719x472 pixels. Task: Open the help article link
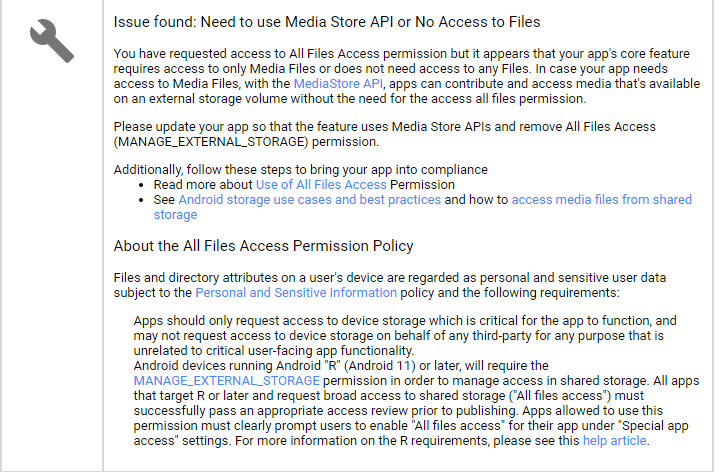(x=614, y=441)
